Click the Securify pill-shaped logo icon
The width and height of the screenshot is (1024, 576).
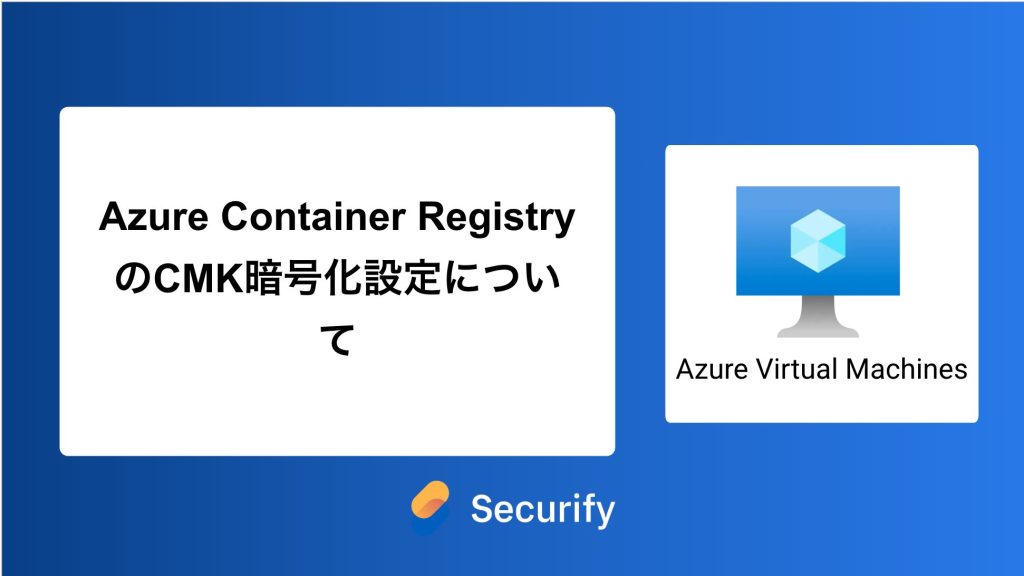(x=431, y=509)
